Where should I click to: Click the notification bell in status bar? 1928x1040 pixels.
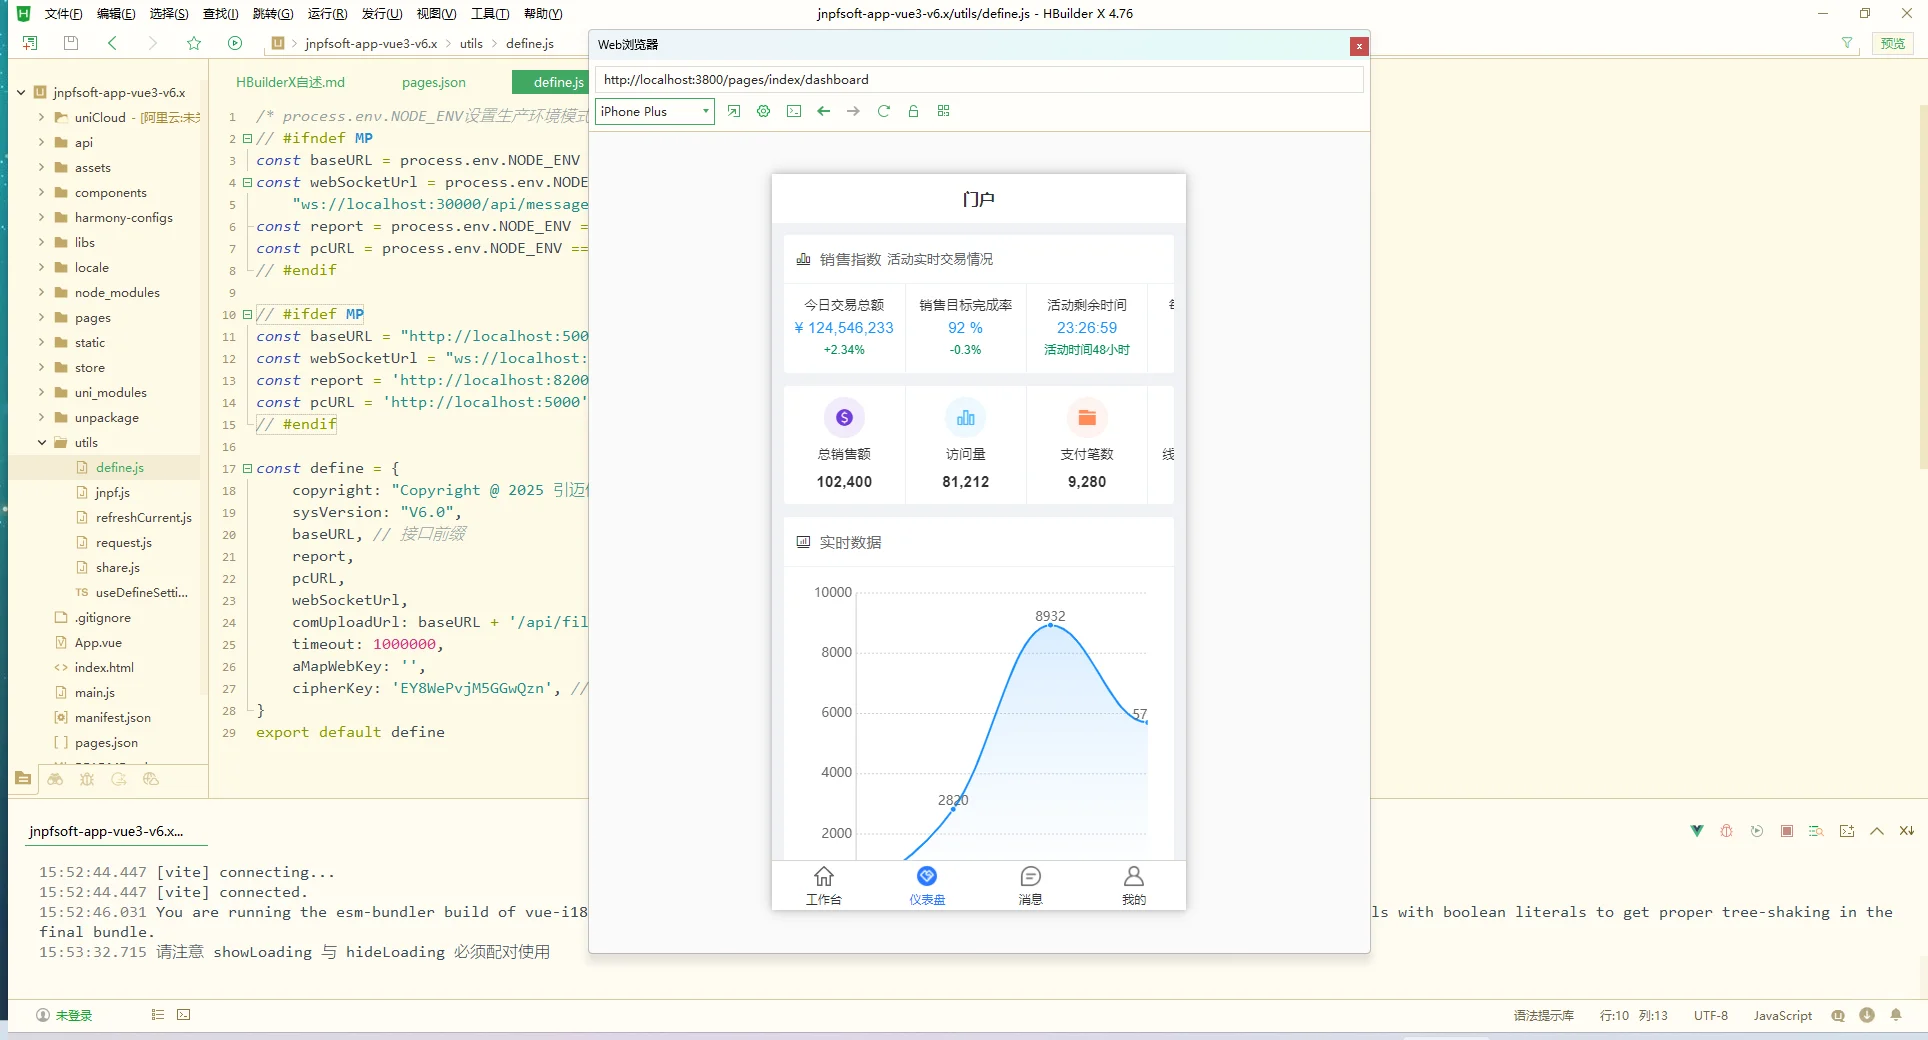[1896, 1015]
